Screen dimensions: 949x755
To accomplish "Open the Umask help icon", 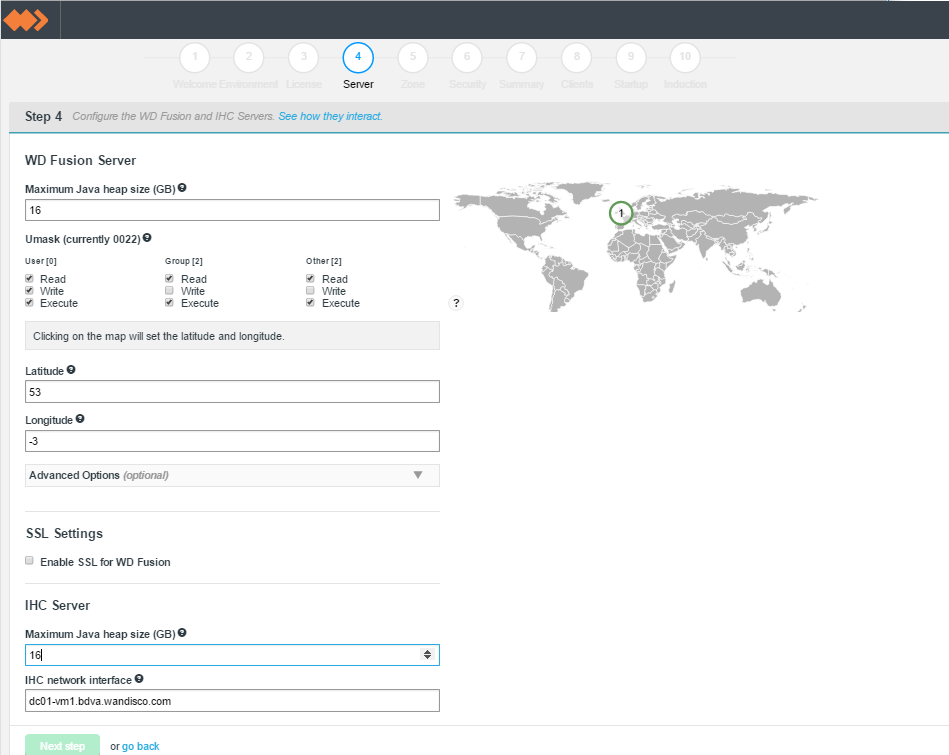I will coord(147,238).
